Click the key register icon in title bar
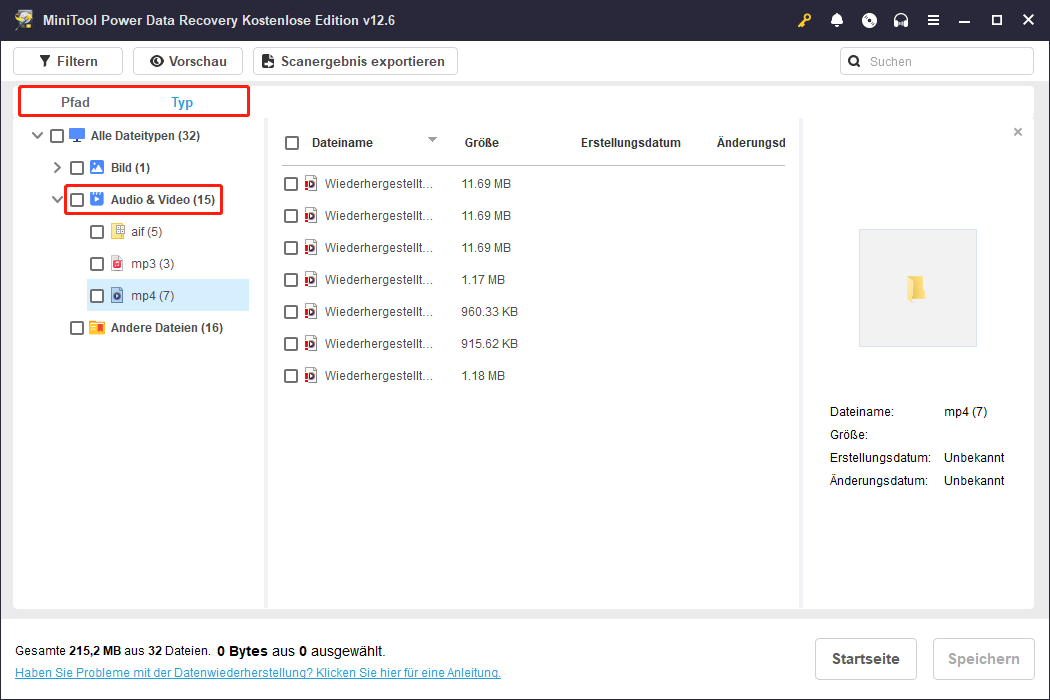 pos(804,20)
